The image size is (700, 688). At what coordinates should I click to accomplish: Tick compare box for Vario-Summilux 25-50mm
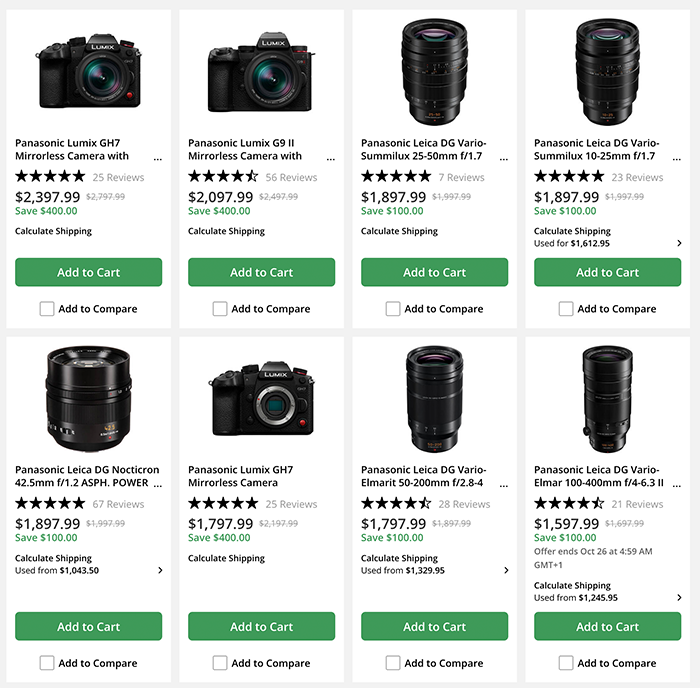pyautogui.click(x=393, y=309)
